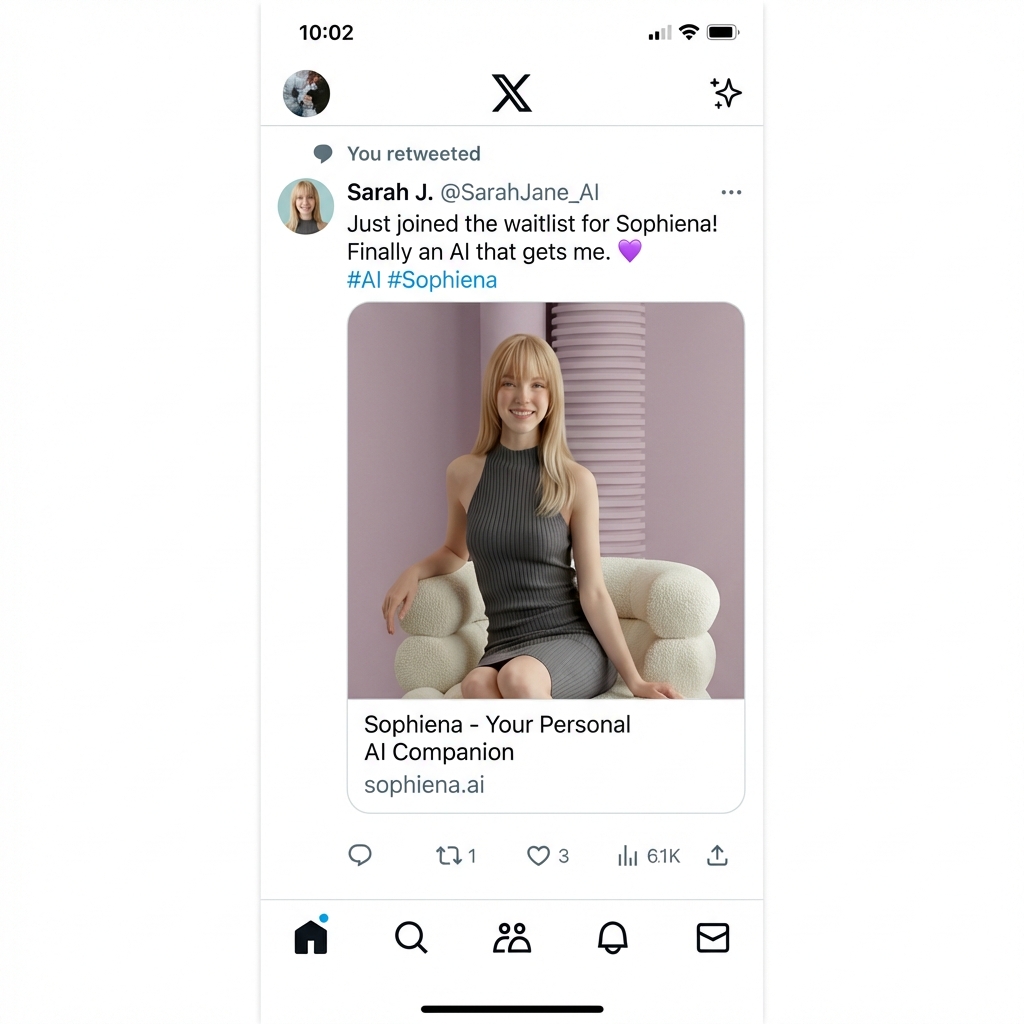Select the X logo at the top
The height and width of the screenshot is (1024, 1024).
tap(511, 93)
